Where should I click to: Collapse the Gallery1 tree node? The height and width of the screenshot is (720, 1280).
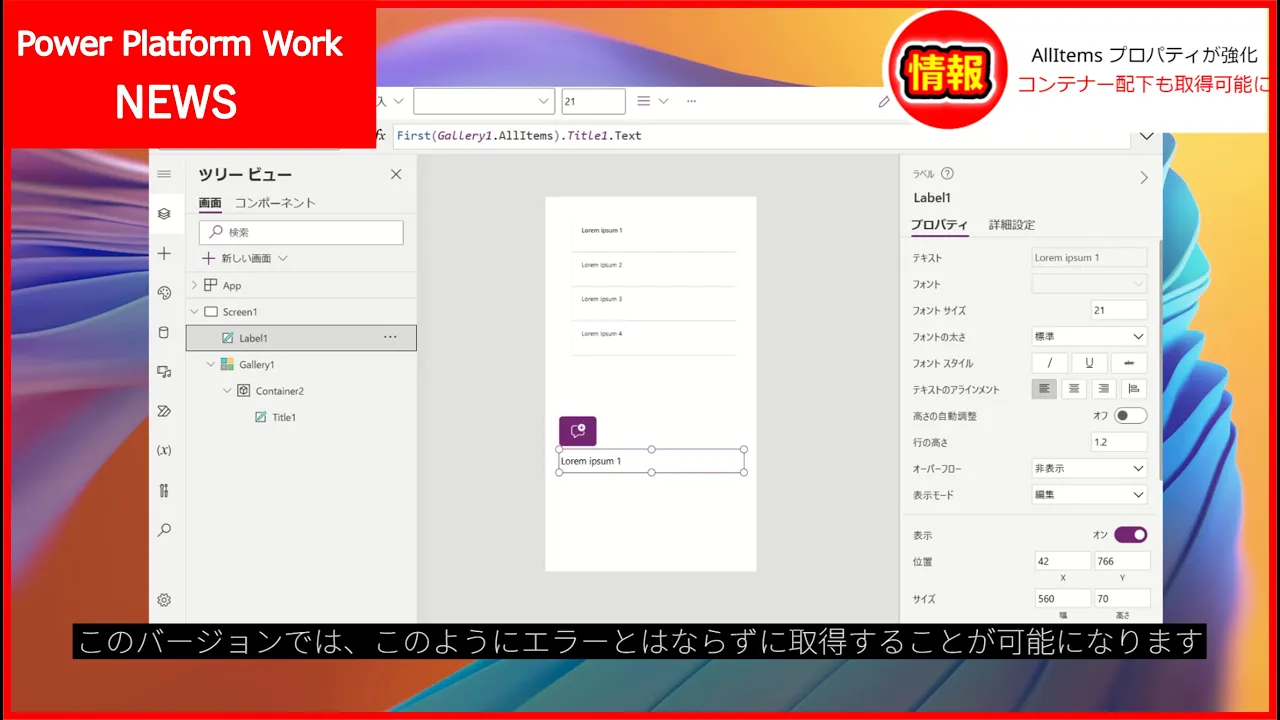210,364
